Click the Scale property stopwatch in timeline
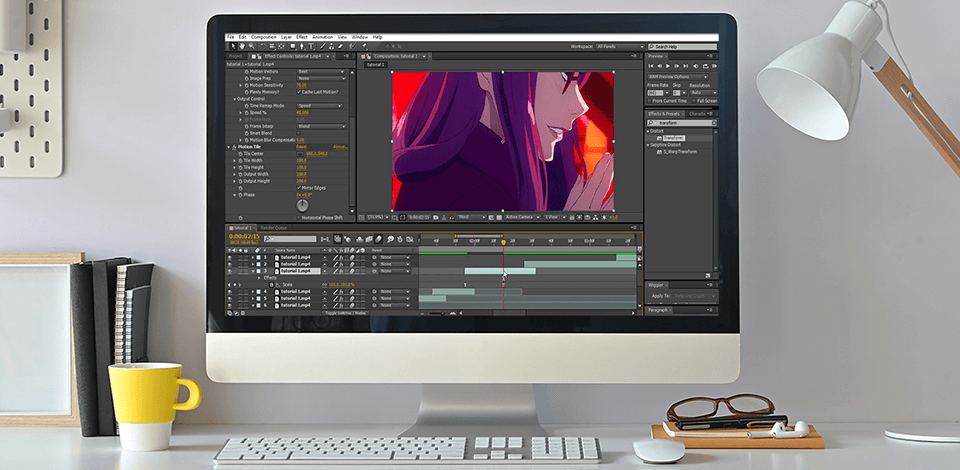This screenshot has width=960, height=470. (271, 285)
